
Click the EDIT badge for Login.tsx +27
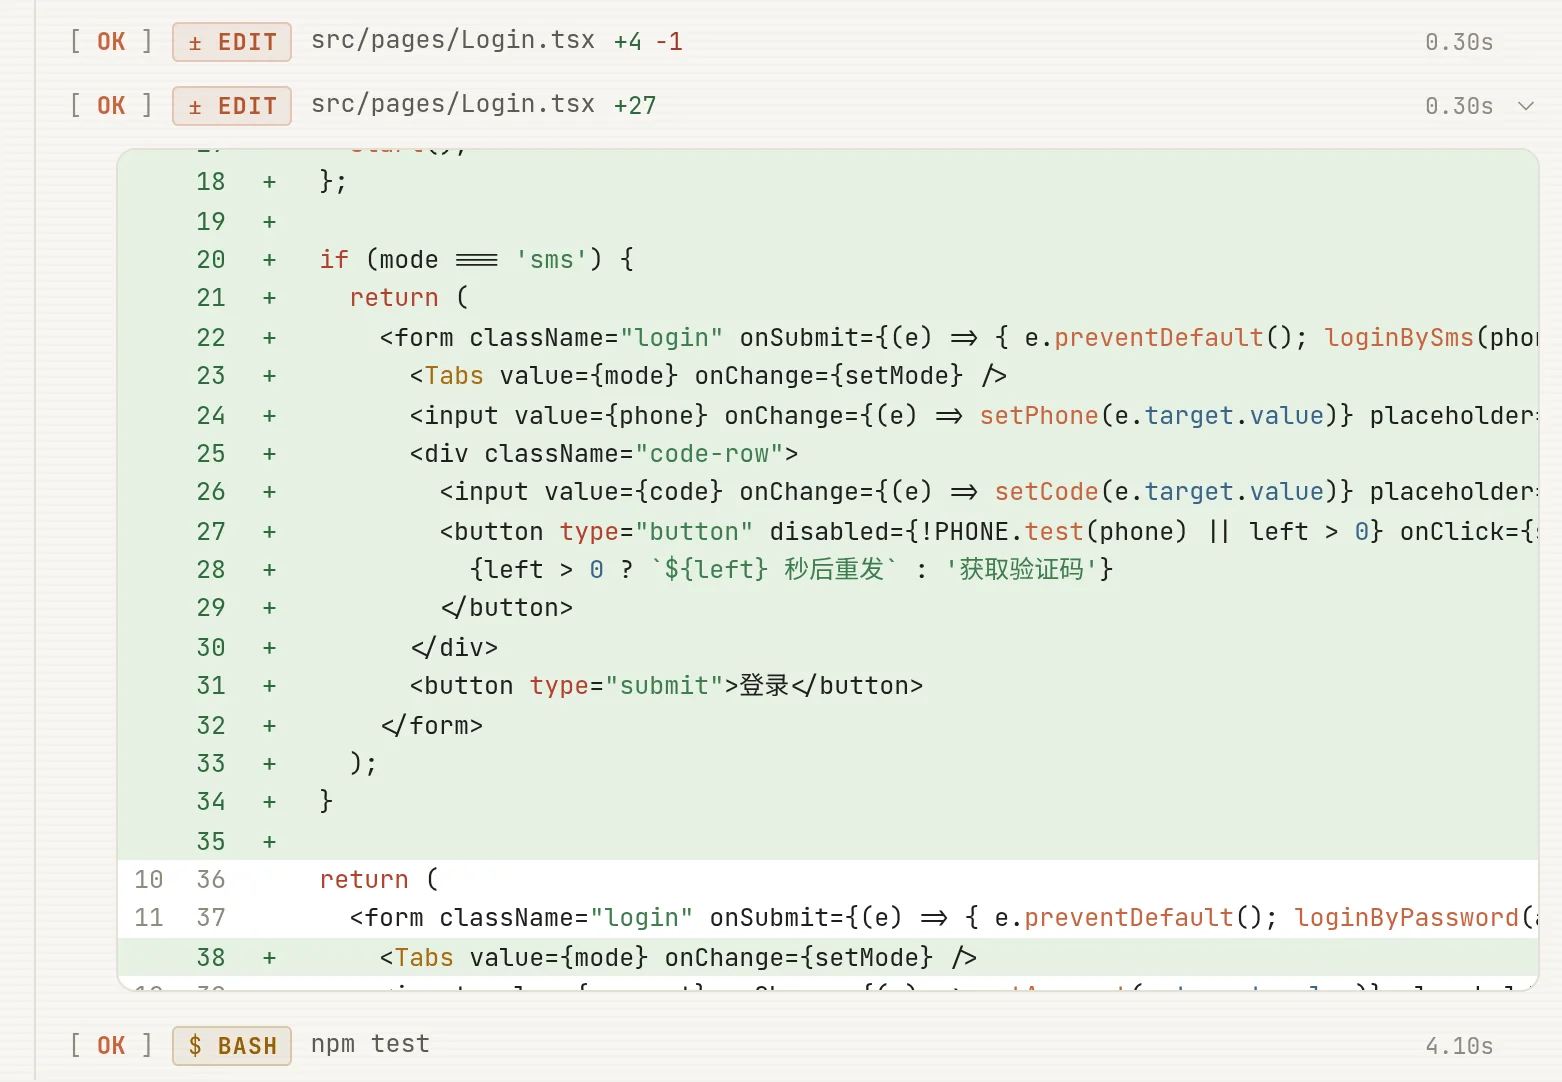[232, 106]
